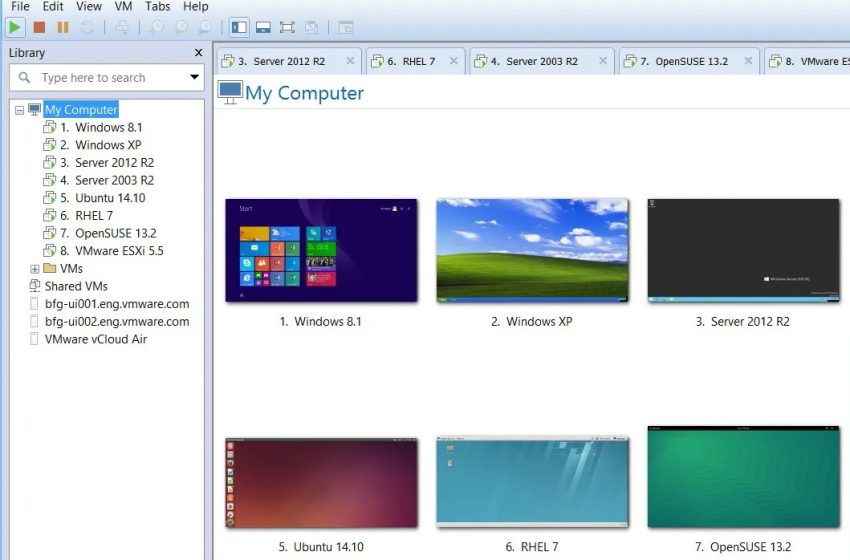Image resolution: width=850 pixels, height=560 pixels.
Task: Click the library search field
Action: [x=107, y=78]
